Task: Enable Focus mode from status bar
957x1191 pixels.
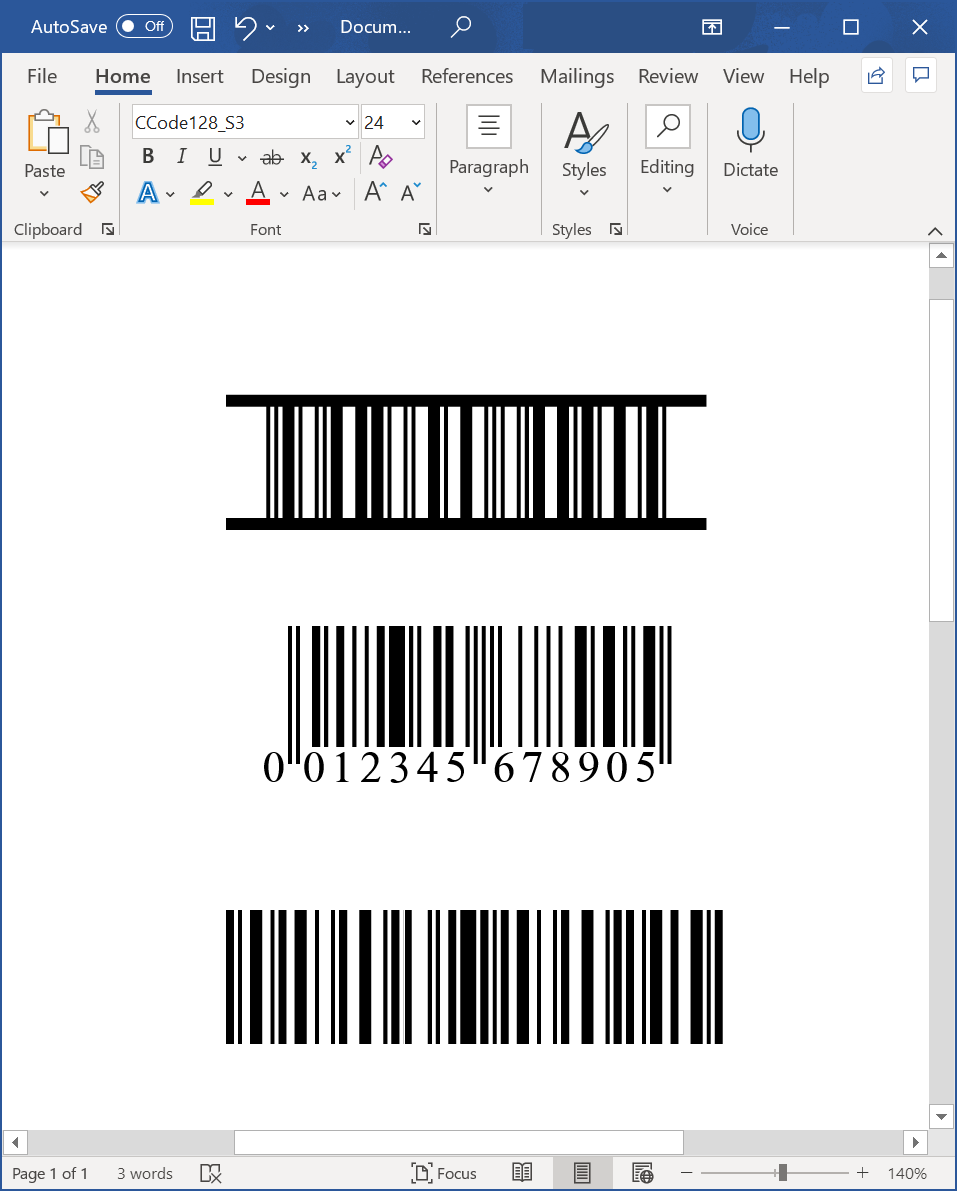Action: pos(444,1173)
